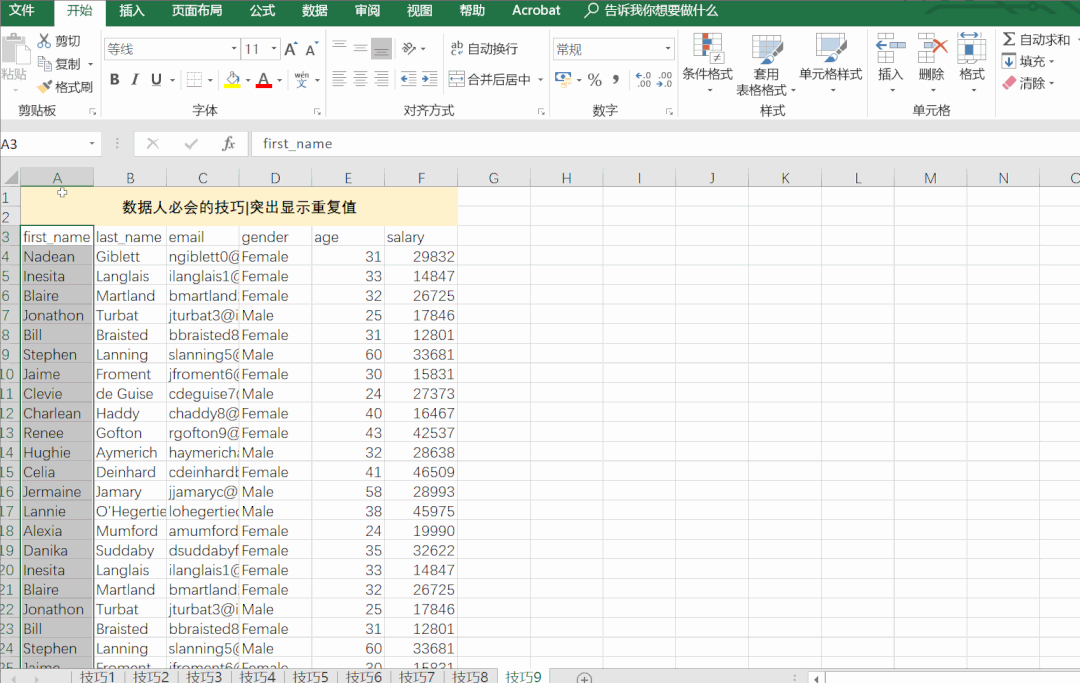Open number format (常规) dropdown

pos(667,49)
